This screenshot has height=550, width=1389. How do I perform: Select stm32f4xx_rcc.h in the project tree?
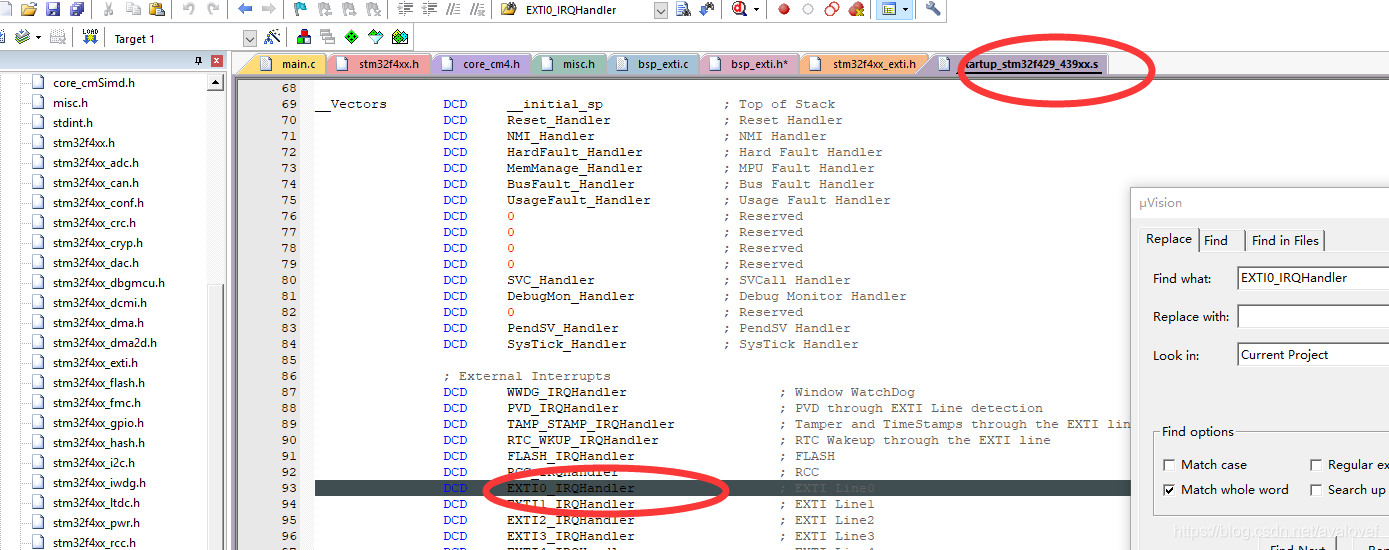click(93, 543)
